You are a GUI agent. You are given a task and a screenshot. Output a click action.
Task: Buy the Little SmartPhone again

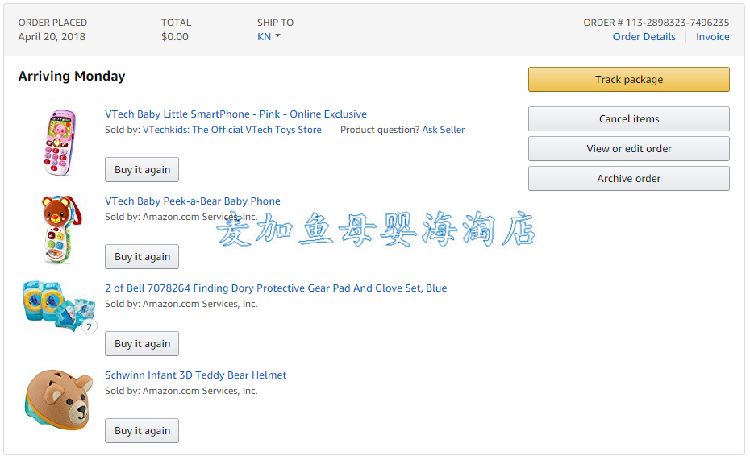(x=142, y=169)
